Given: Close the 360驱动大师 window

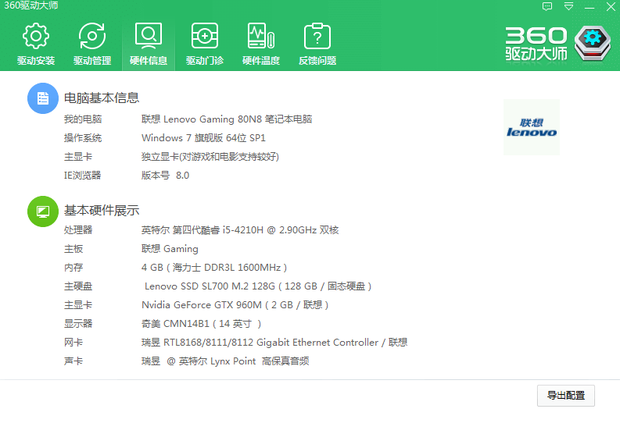Looking at the screenshot, I should [611, 6].
